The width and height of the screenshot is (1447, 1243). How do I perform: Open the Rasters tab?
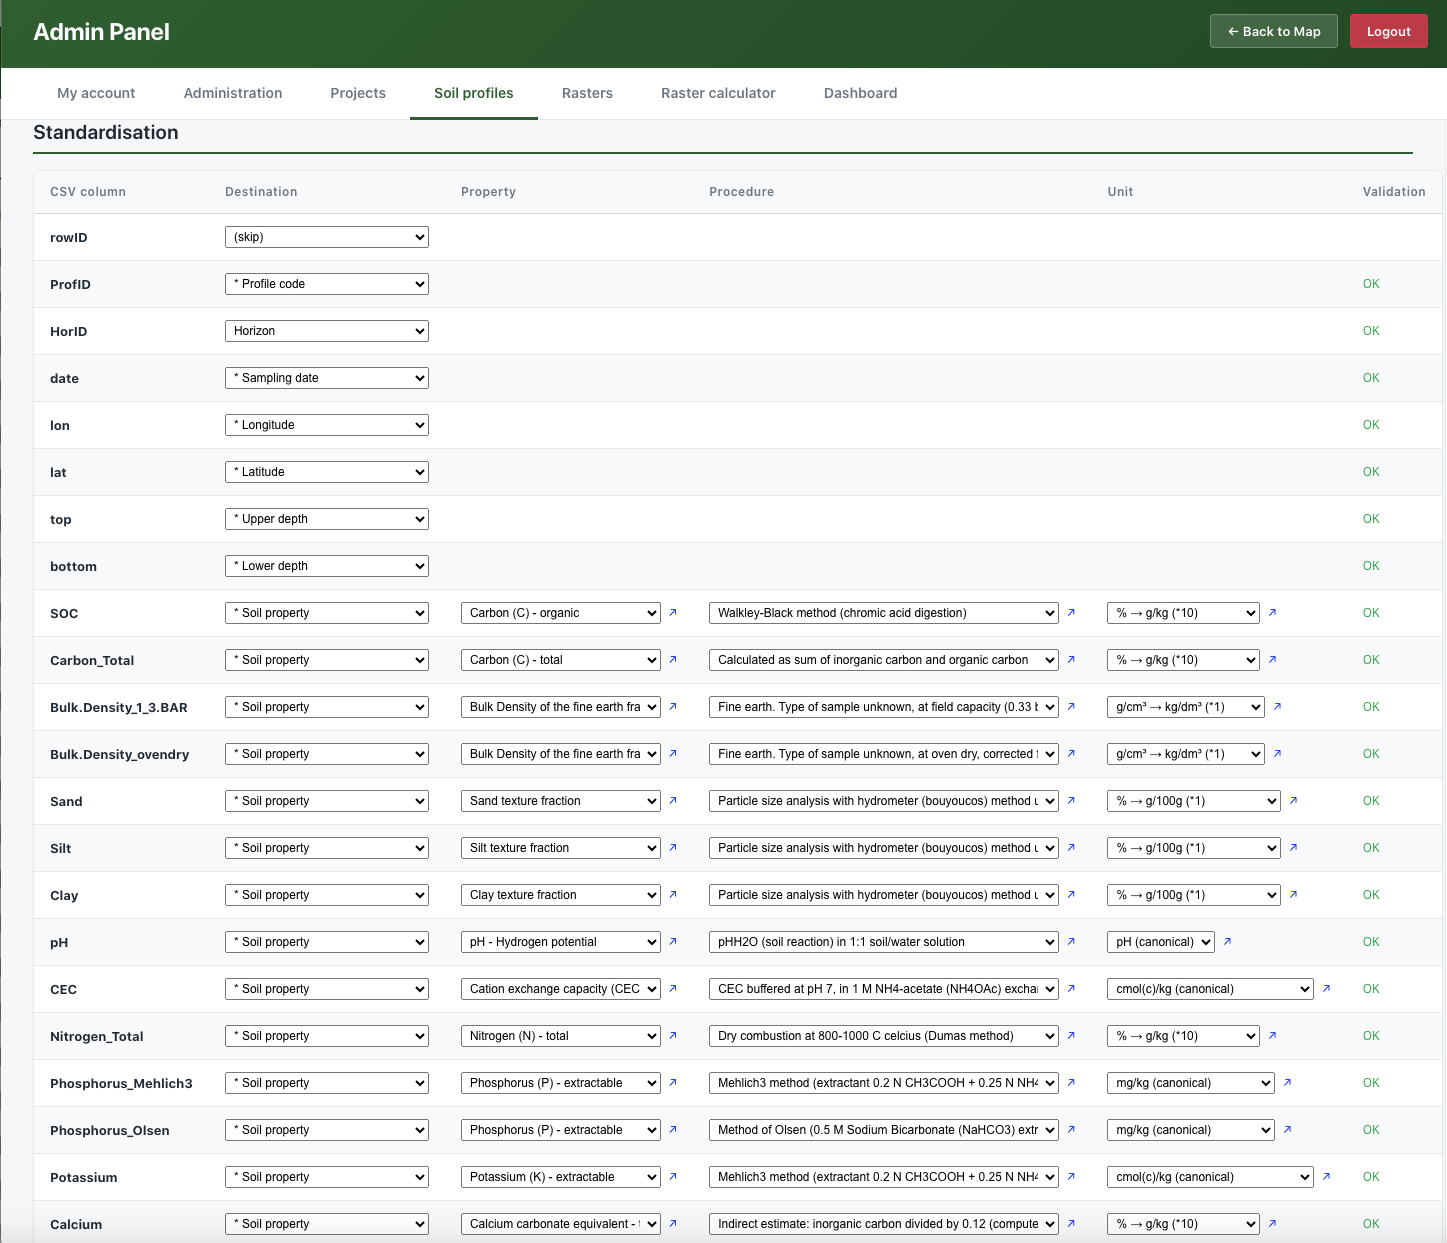(x=587, y=93)
